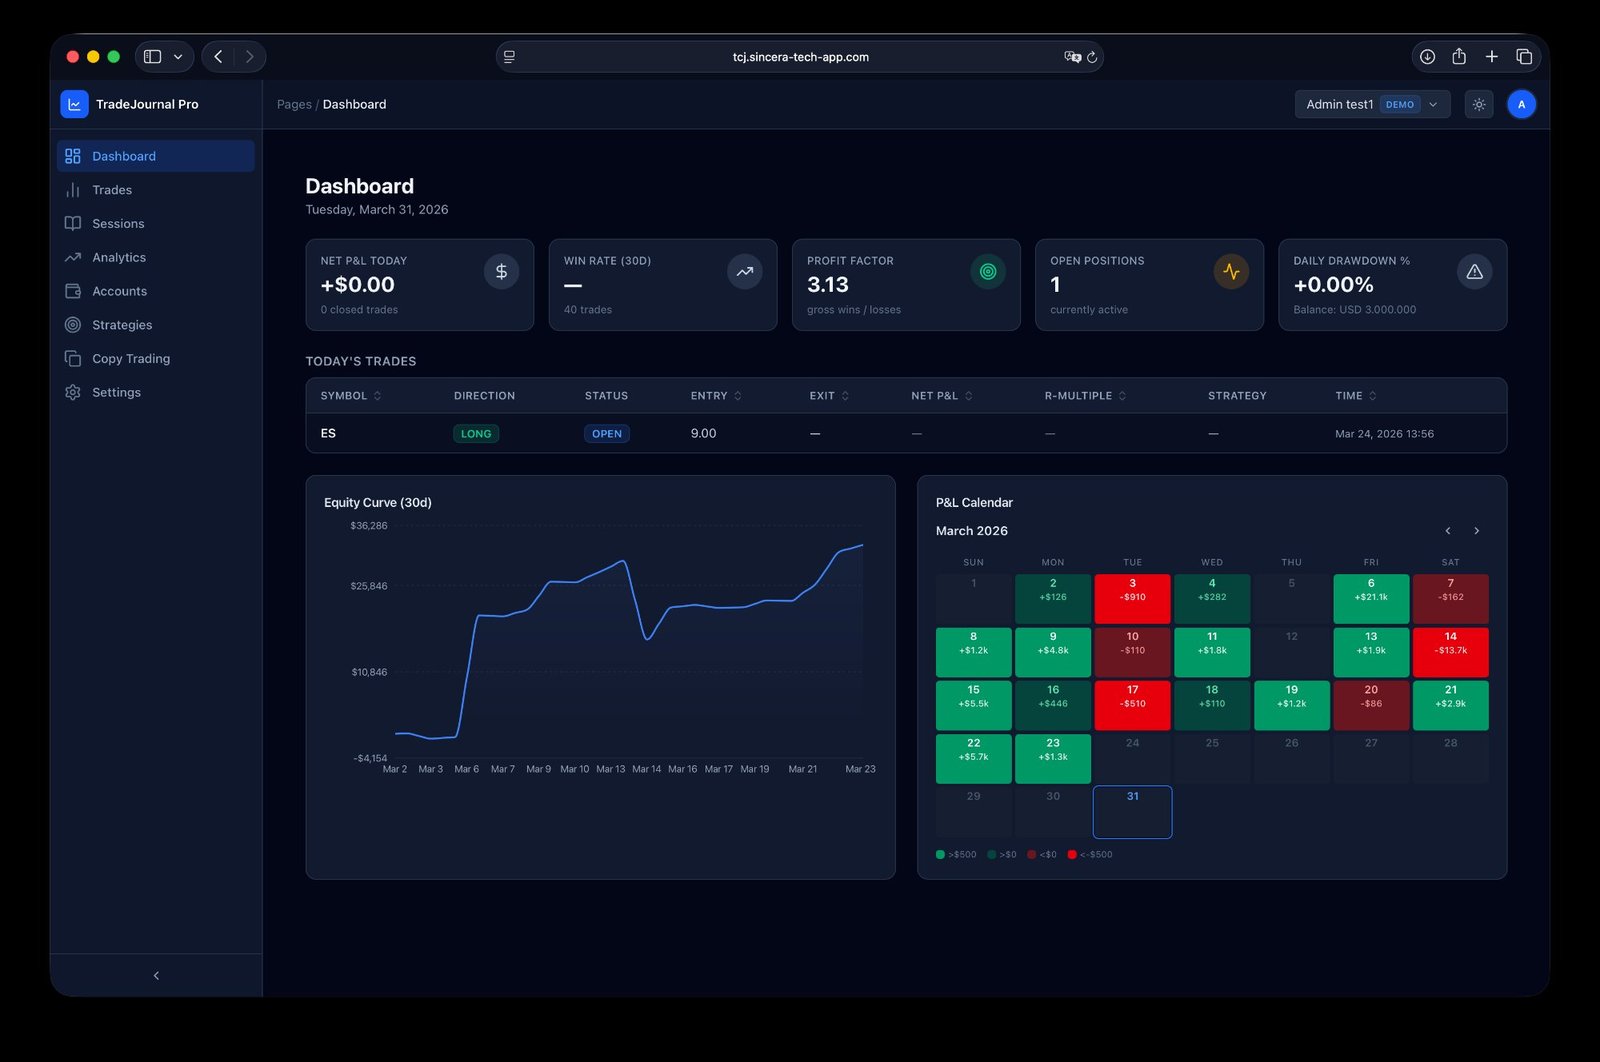Toggle light mode with the sun icon
This screenshot has height=1062, width=1600.
tap(1479, 103)
